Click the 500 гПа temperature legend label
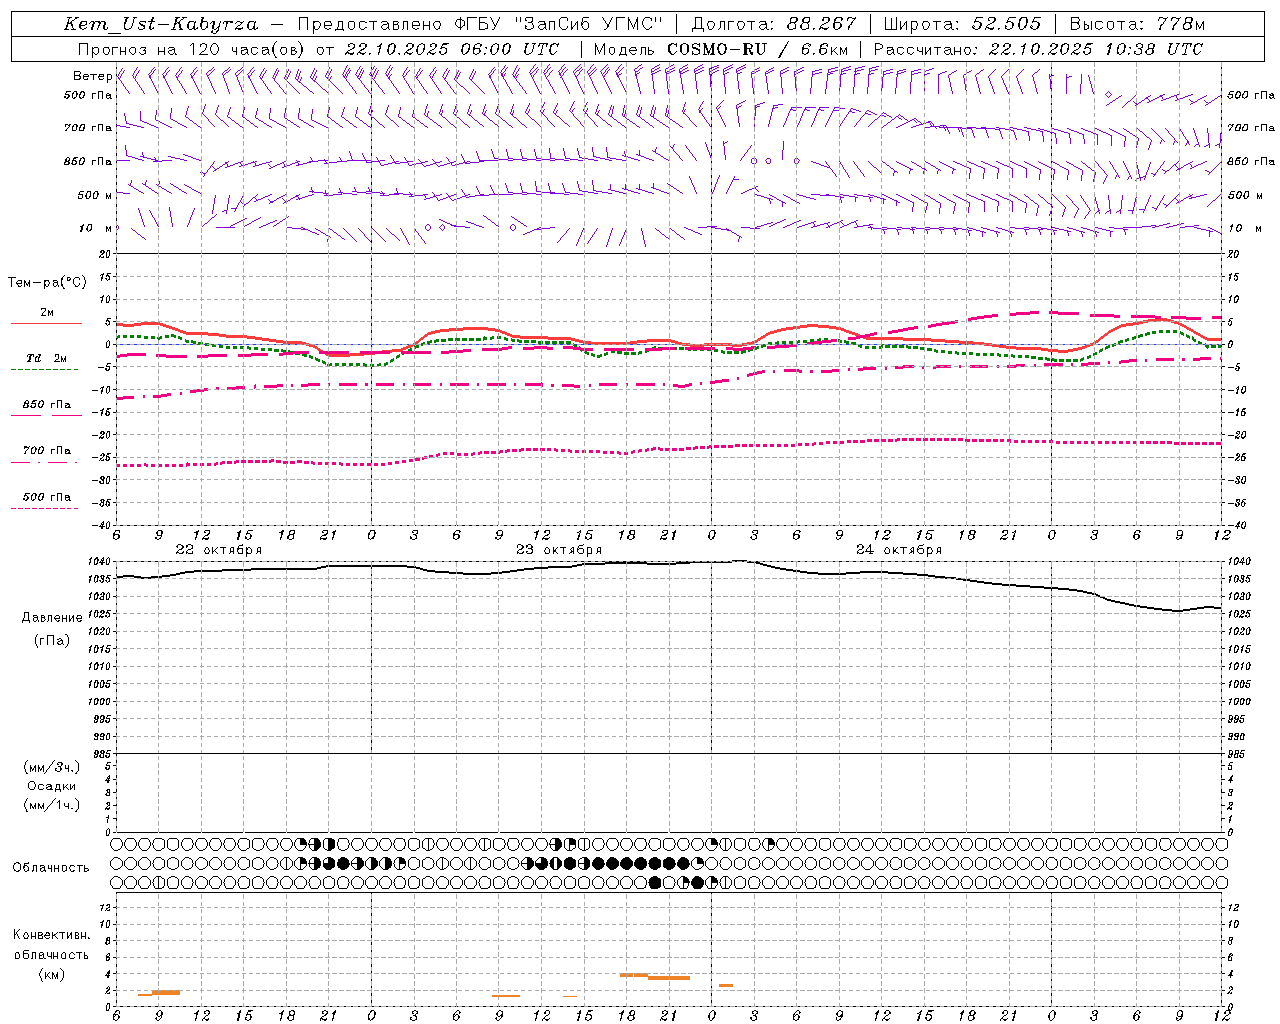The image size is (1280, 1024). coord(47,497)
